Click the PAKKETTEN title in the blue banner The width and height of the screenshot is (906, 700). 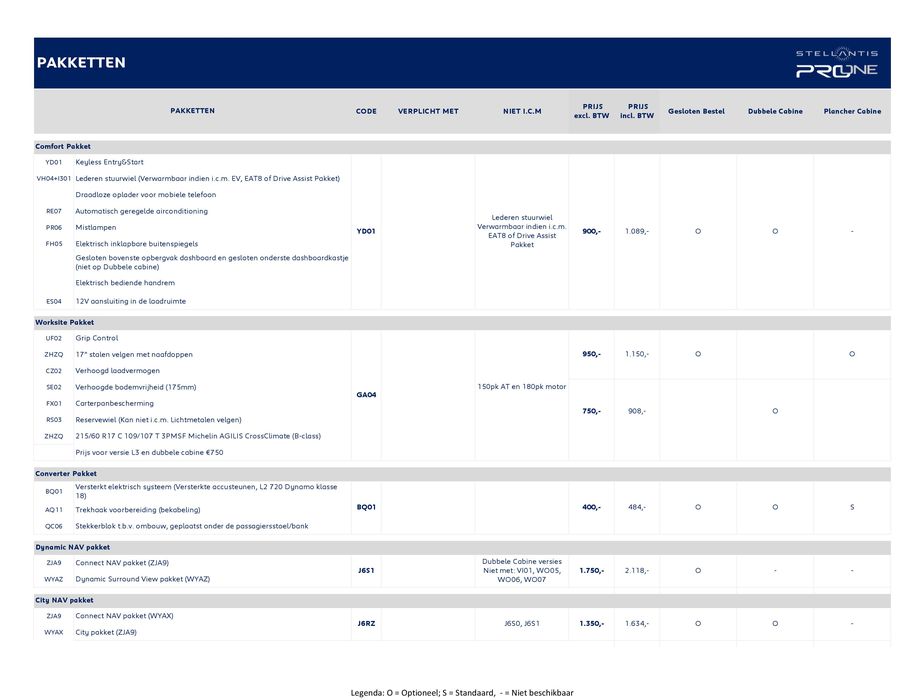click(x=81, y=63)
